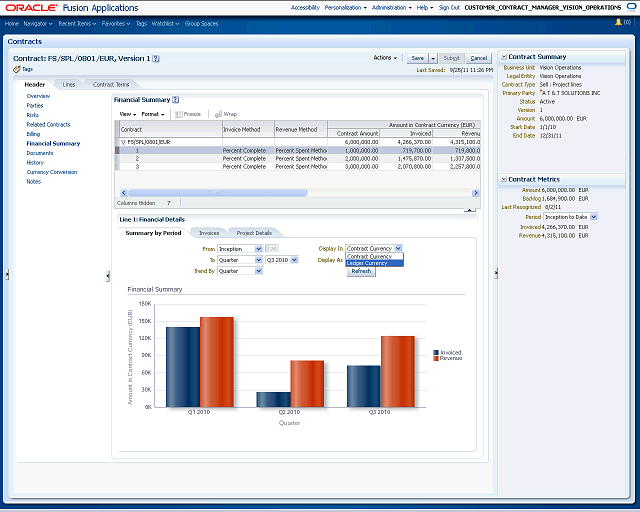Viewport: 640px width, 512px height.
Task: Click the table horizontal scrollbar
Action: click(217, 193)
